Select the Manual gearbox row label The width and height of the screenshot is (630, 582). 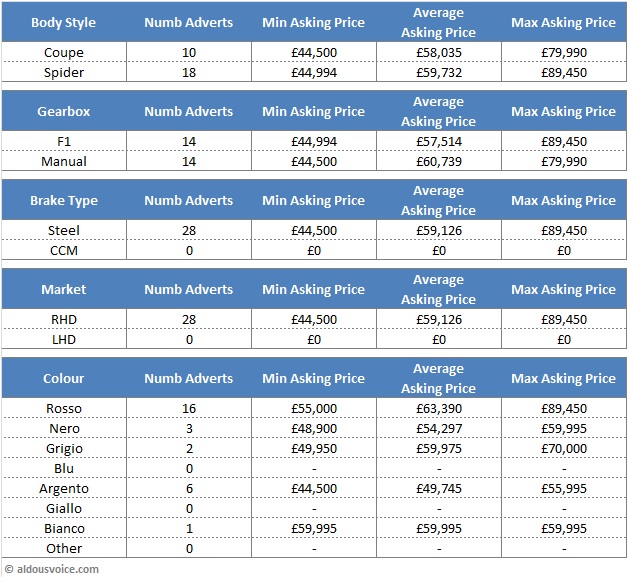(x=64, y=161)
